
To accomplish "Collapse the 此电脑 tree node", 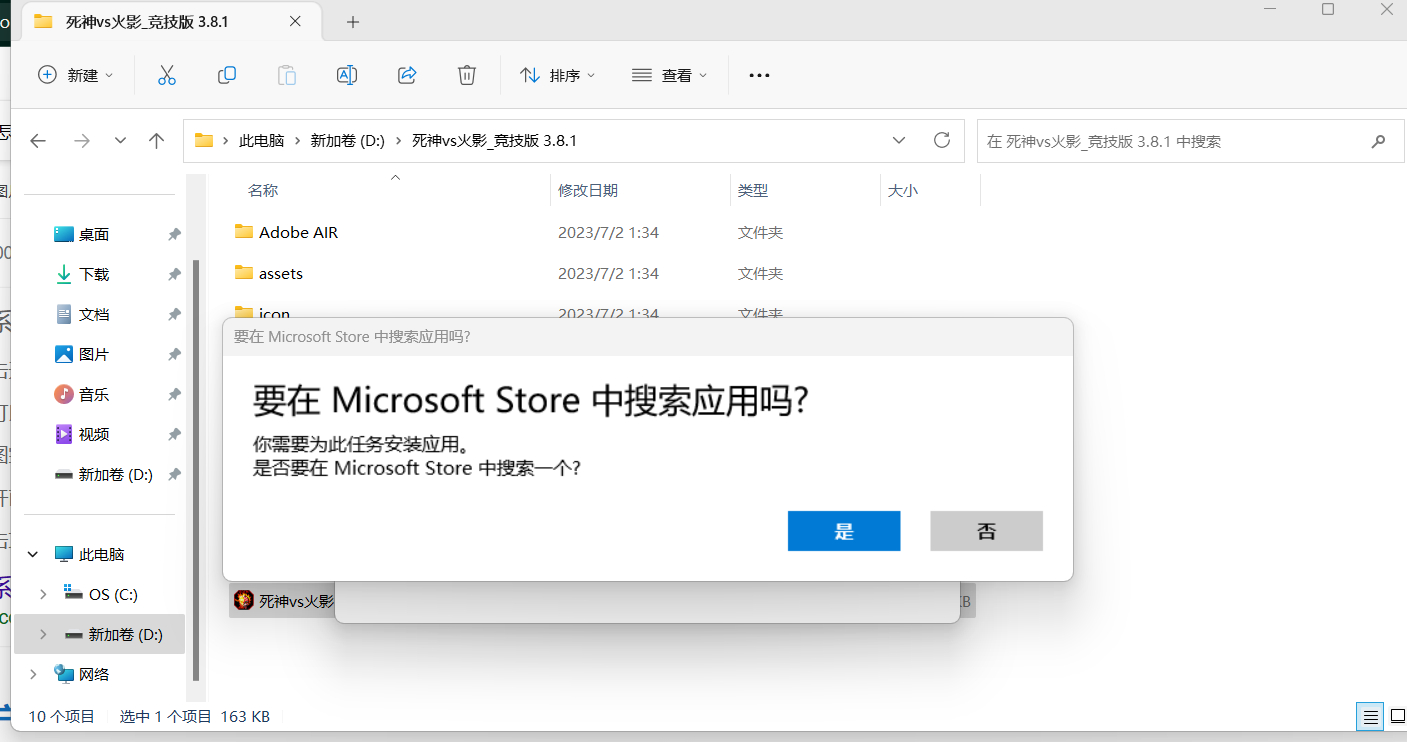I will (33, 554).
